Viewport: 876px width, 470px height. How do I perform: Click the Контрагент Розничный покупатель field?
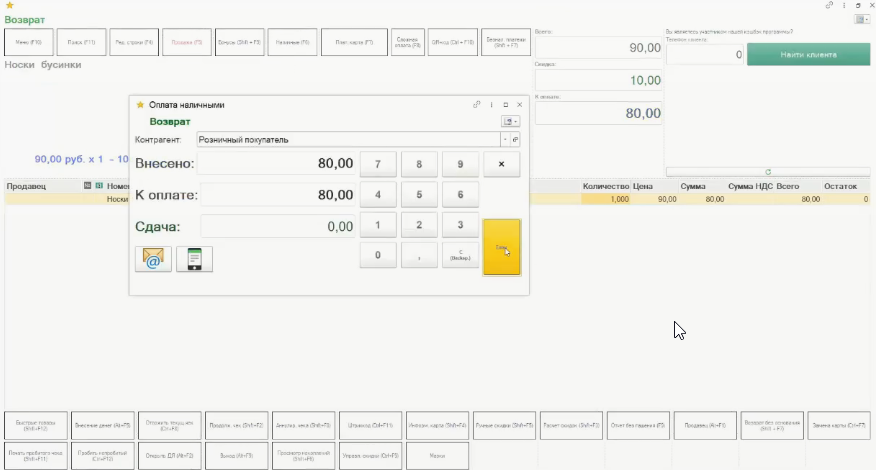349,140
